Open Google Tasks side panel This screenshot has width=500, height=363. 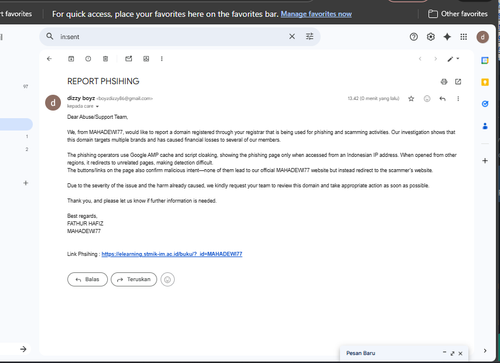pos(485,104)
